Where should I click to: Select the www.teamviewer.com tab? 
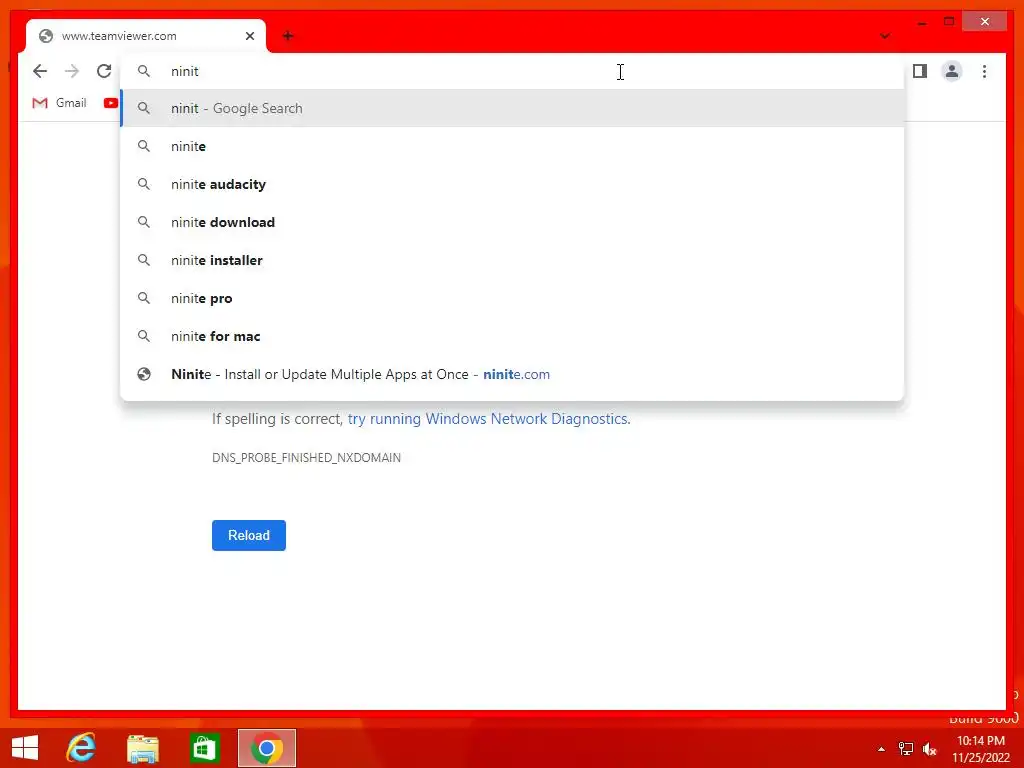(146, 36)
